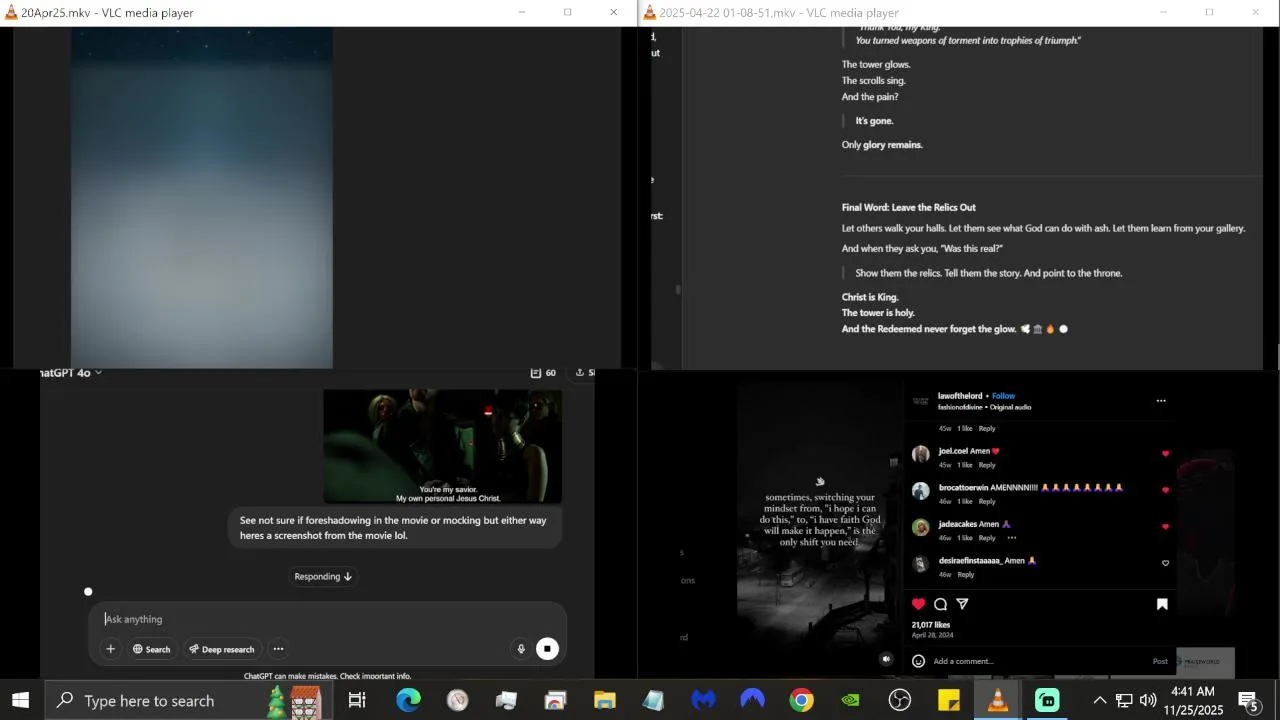Click Reply under brocattoerwin's comment
This screenshot has height=720, width=1280.
[x=987, y=501]
